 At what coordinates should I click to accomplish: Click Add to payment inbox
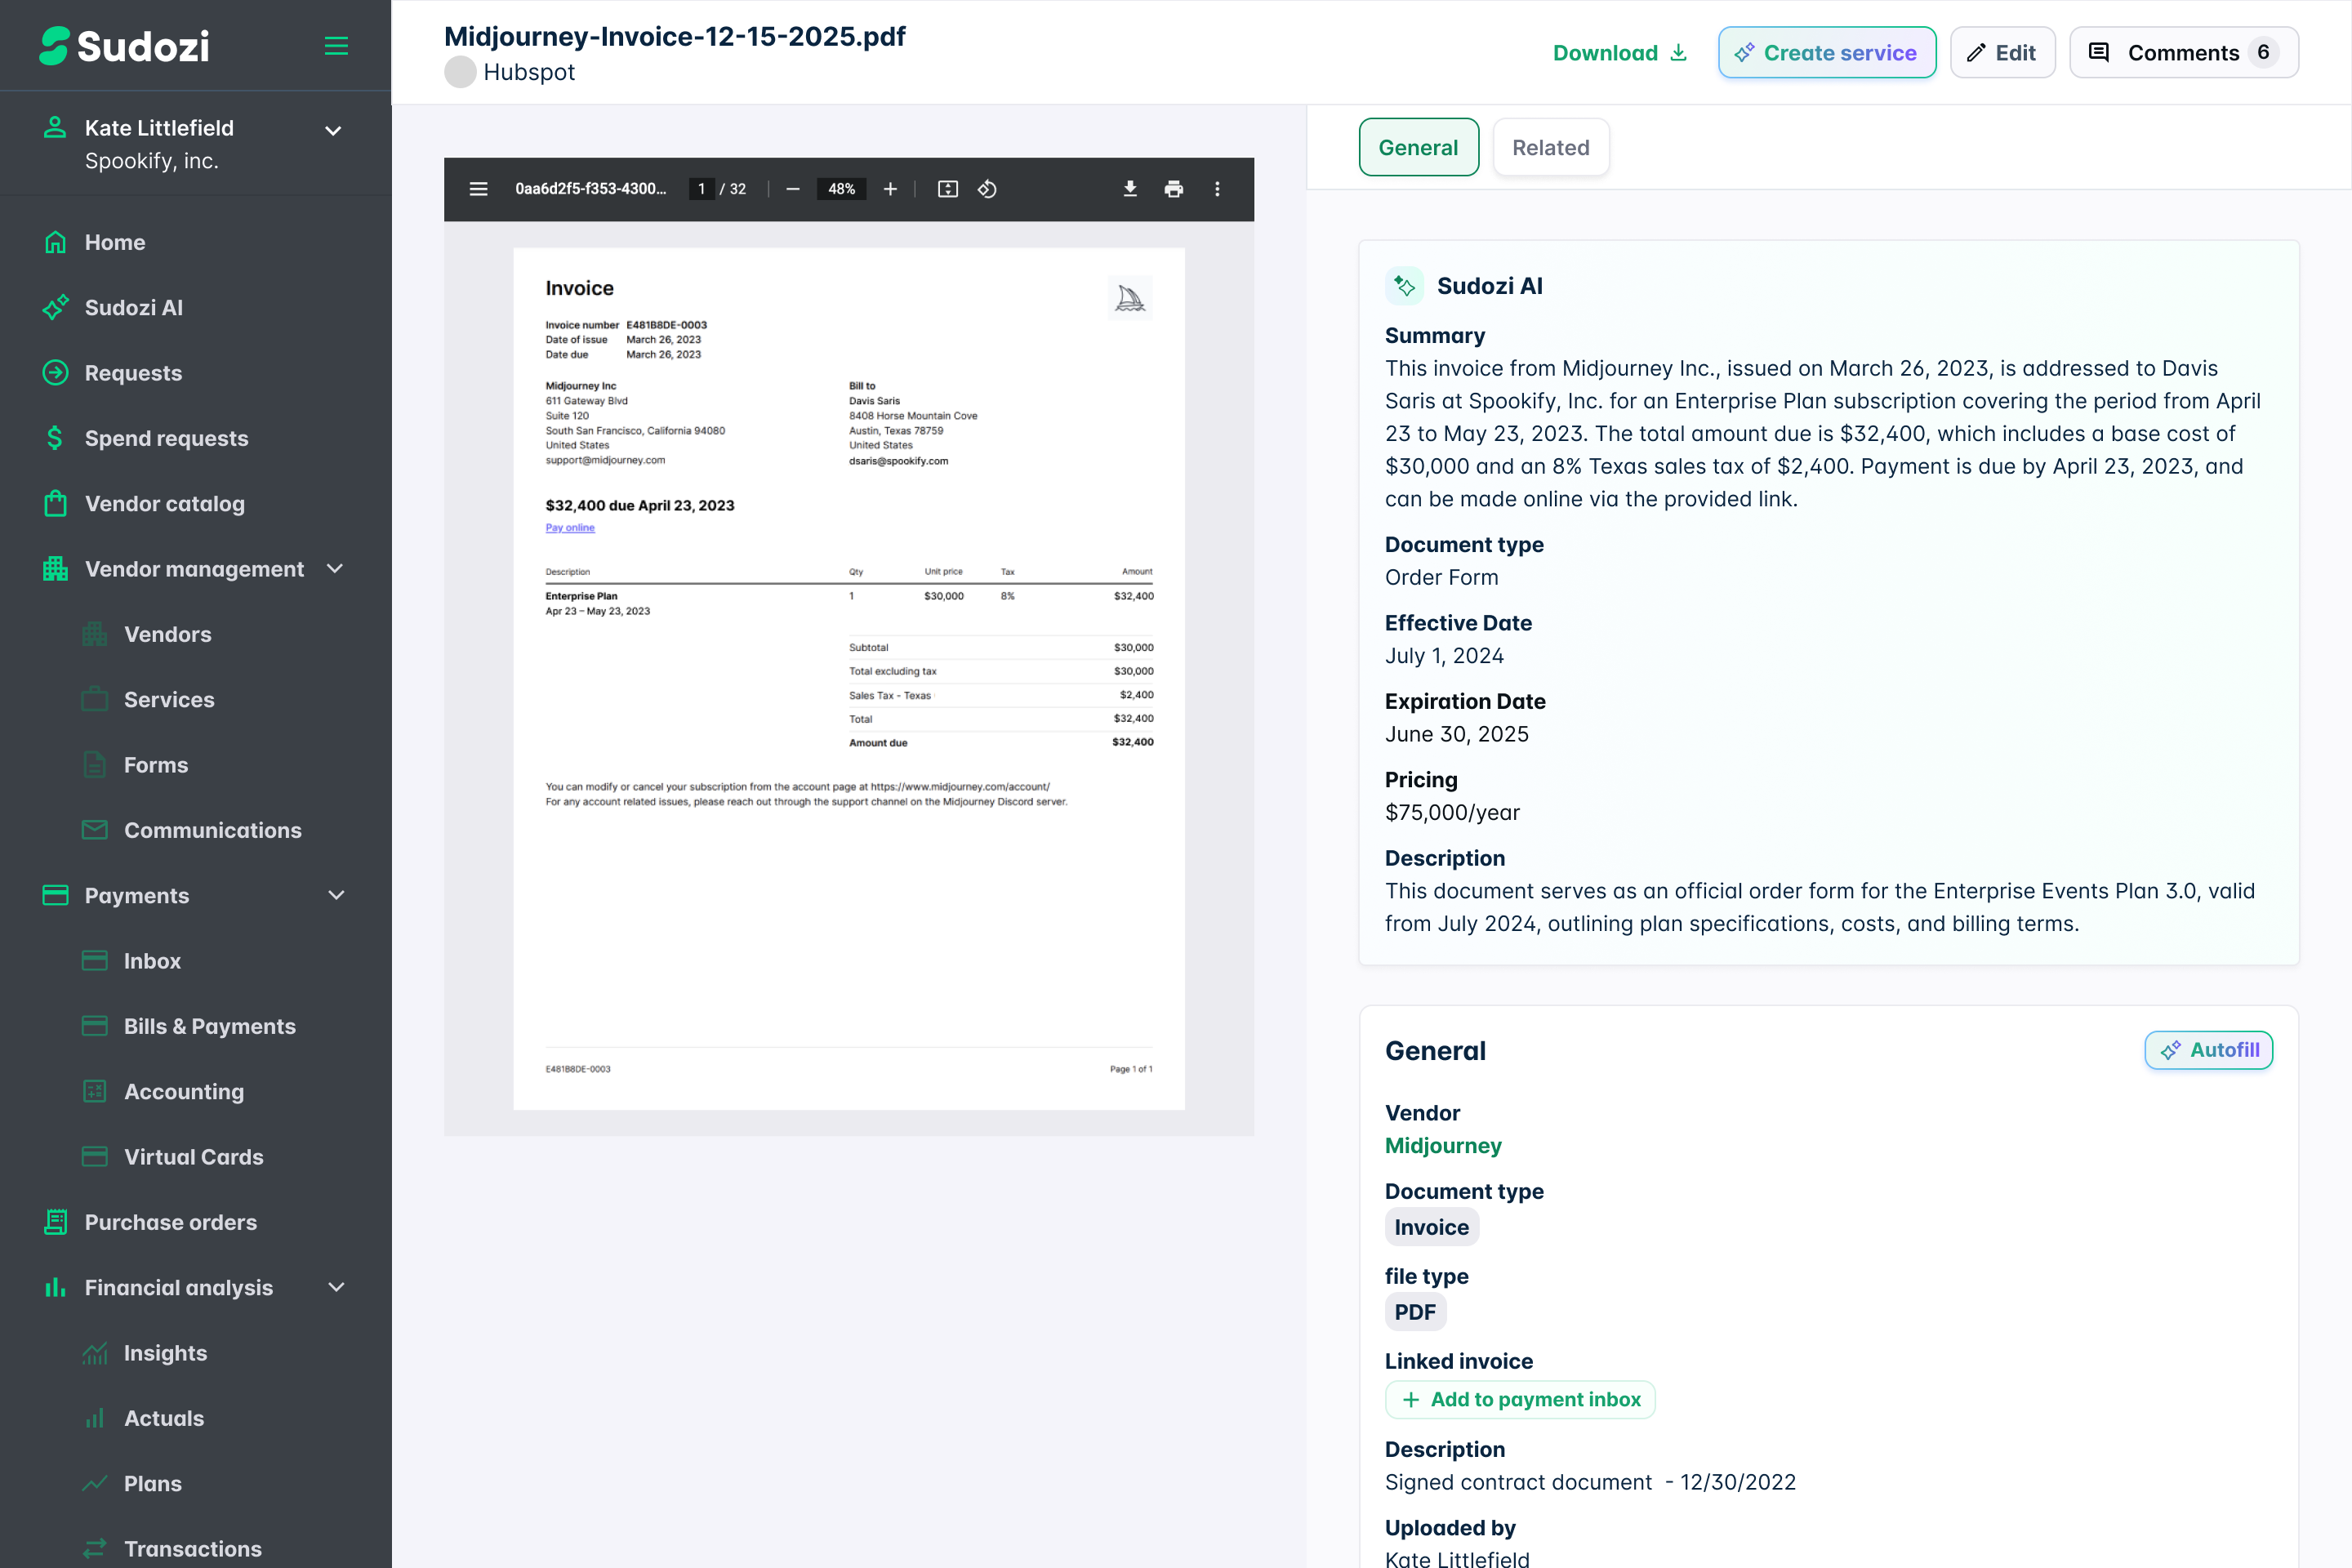1520,1400
